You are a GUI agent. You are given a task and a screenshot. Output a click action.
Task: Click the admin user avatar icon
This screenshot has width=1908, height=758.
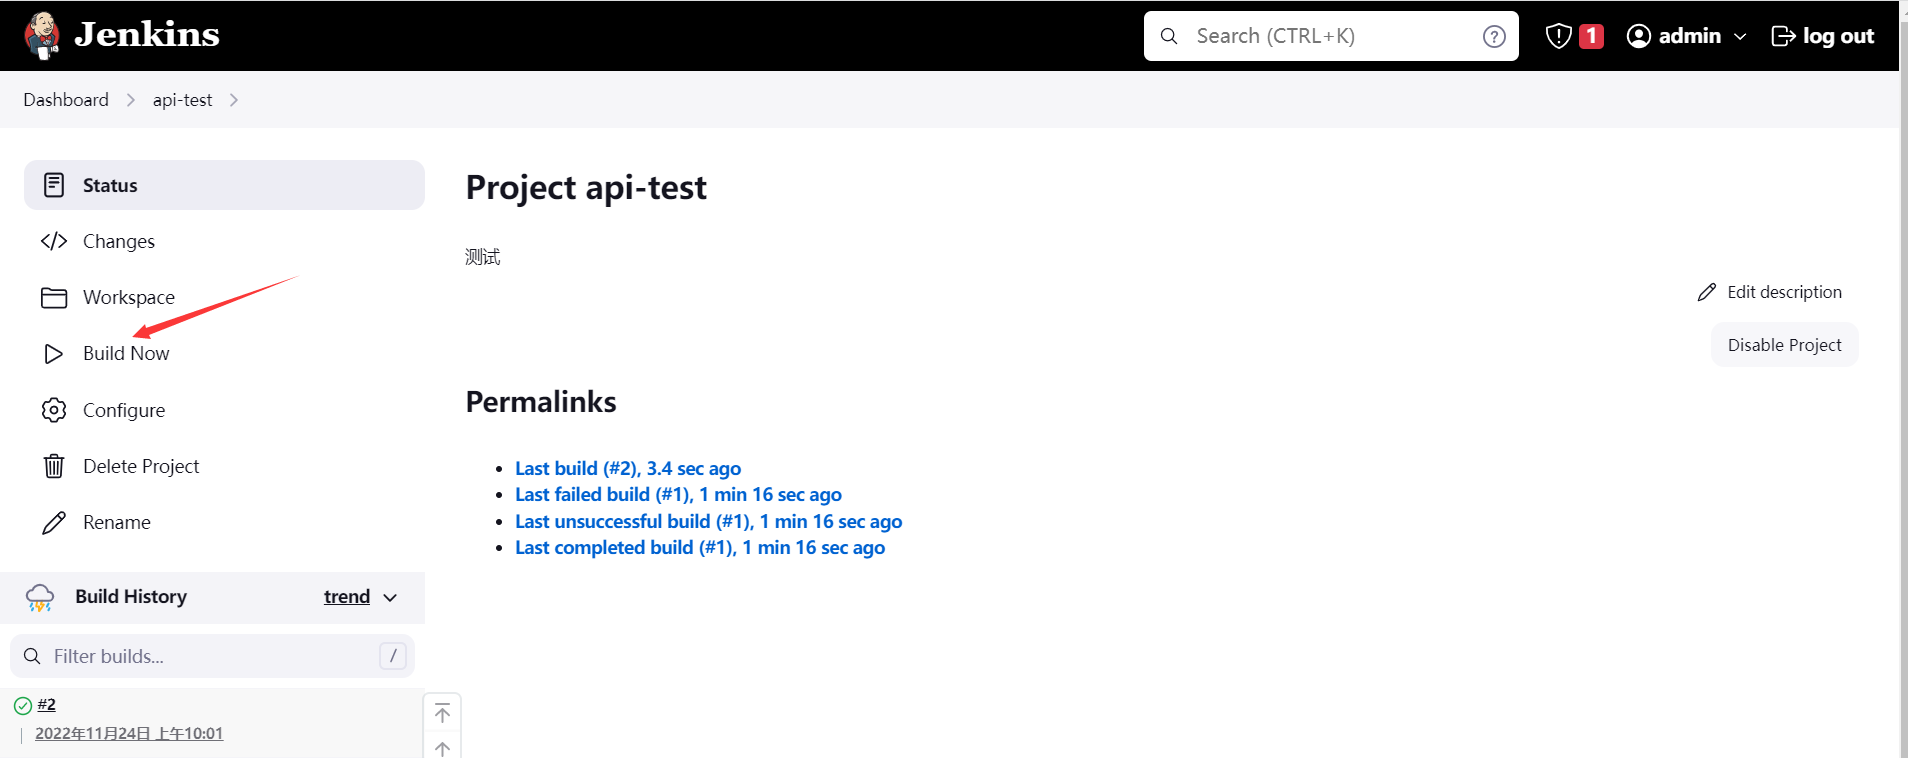tap(1639, 36)
